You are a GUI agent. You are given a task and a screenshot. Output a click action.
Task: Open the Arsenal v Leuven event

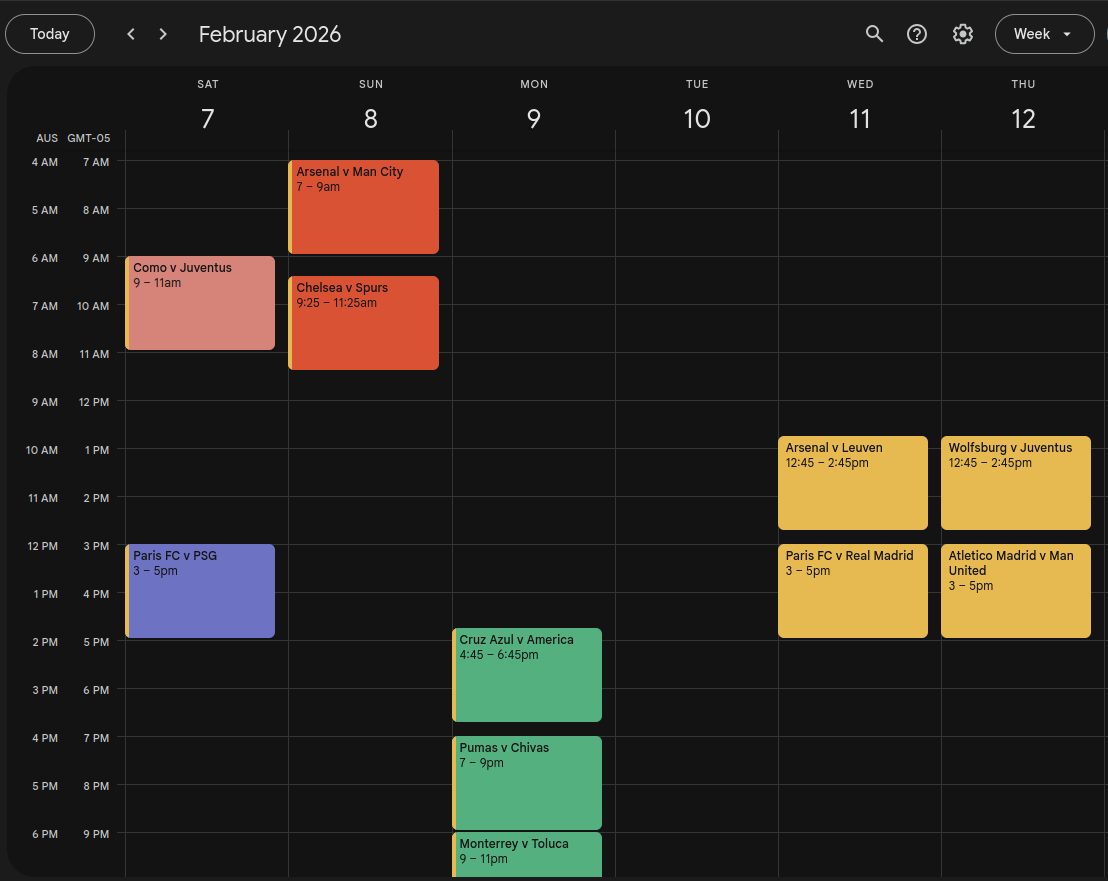pyautogui.click(x=852, y=481)
